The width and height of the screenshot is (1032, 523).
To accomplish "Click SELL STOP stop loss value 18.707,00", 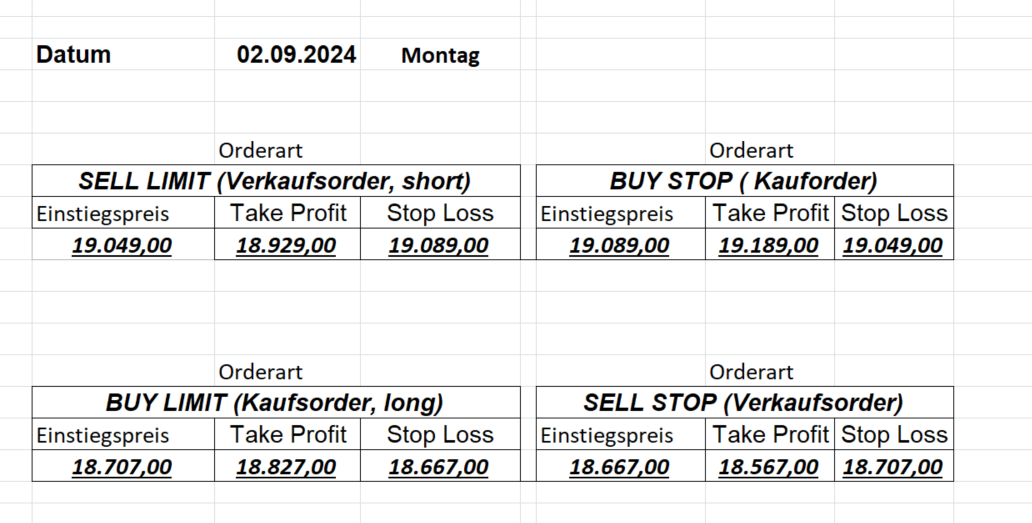I will coord(893,466).
